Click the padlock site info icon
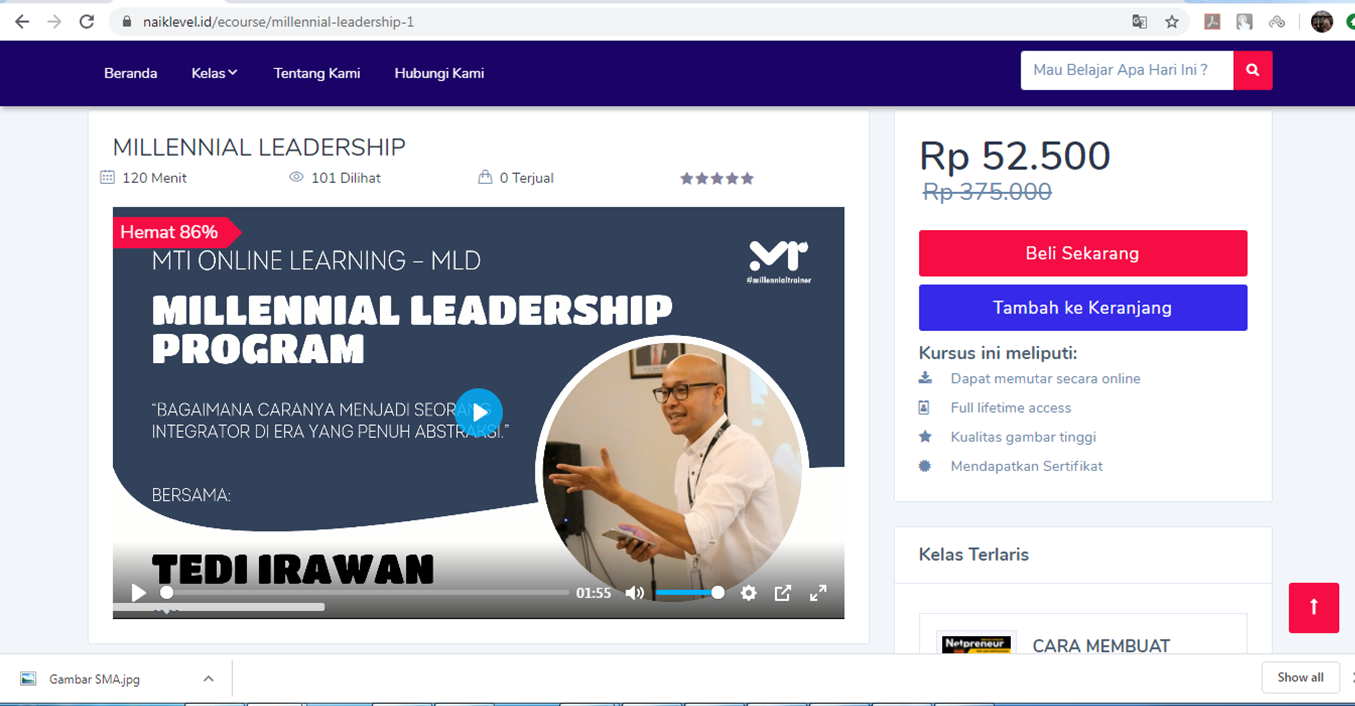Screen dimensions: 1355x706 [x=126, y=21]
